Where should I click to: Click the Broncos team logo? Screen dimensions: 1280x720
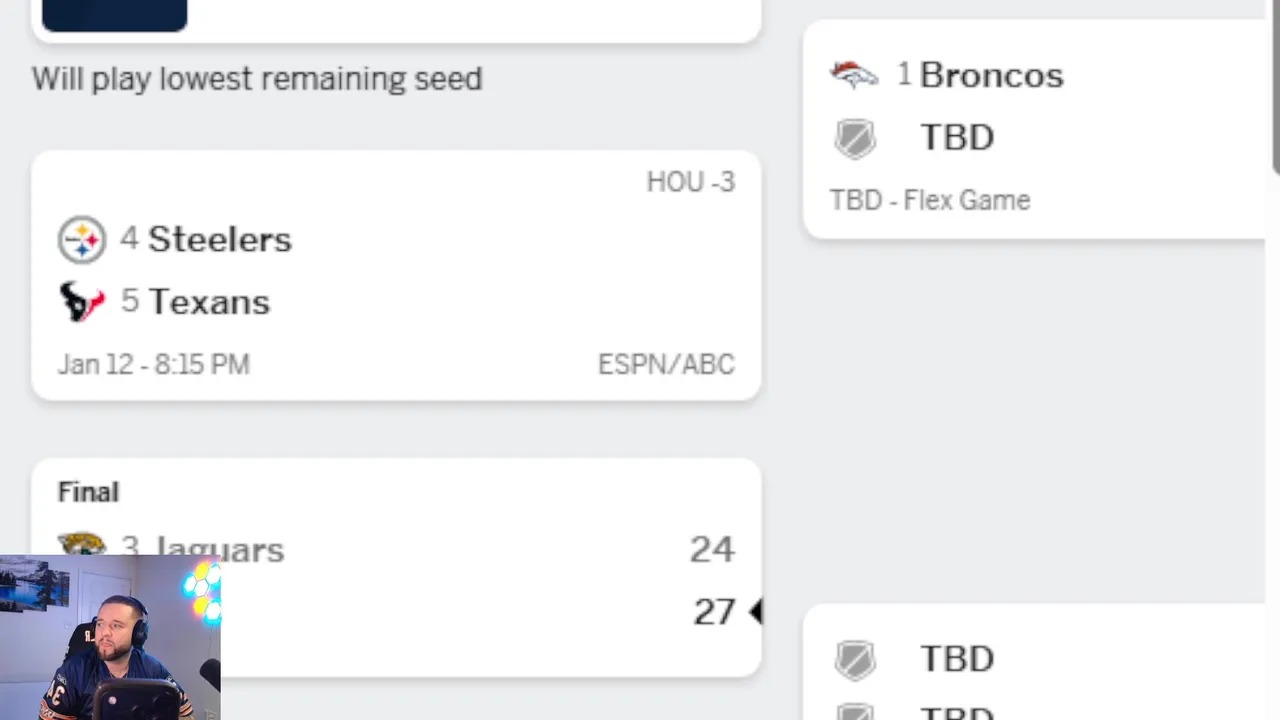point(854,75)
